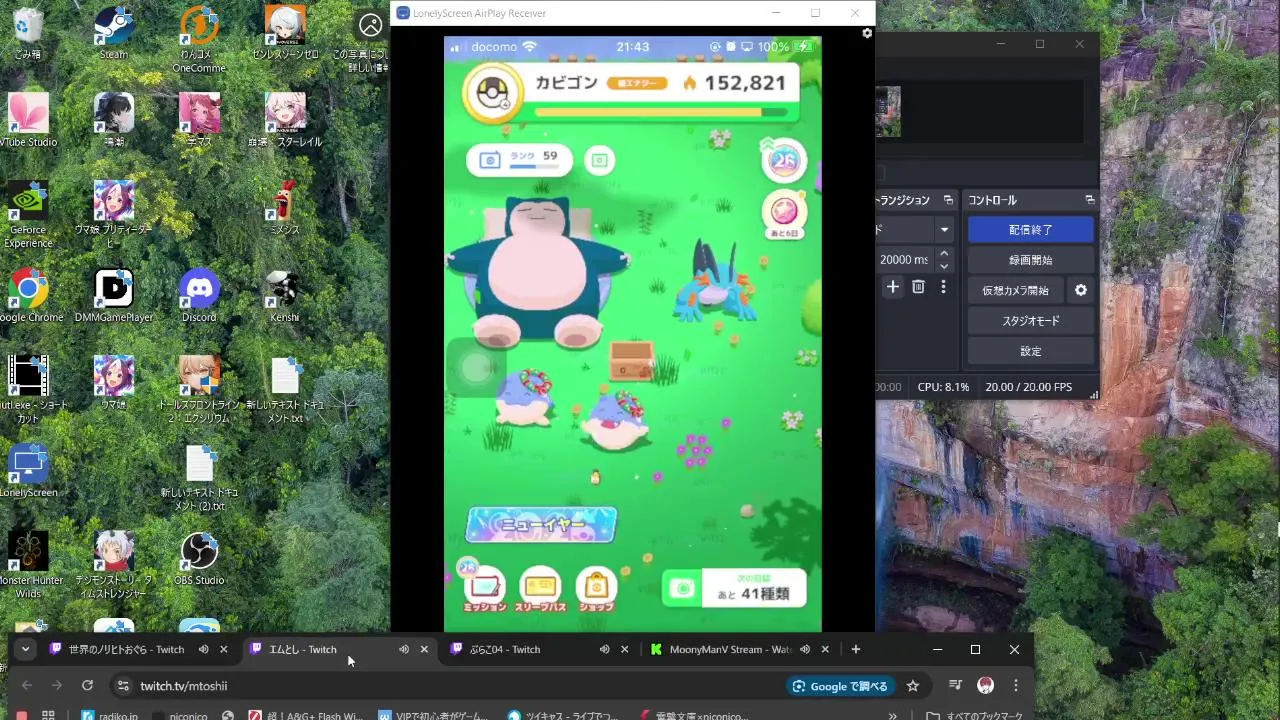Close the ぶらこ04 Twitch tab
1280x720 pixels.
624,649
